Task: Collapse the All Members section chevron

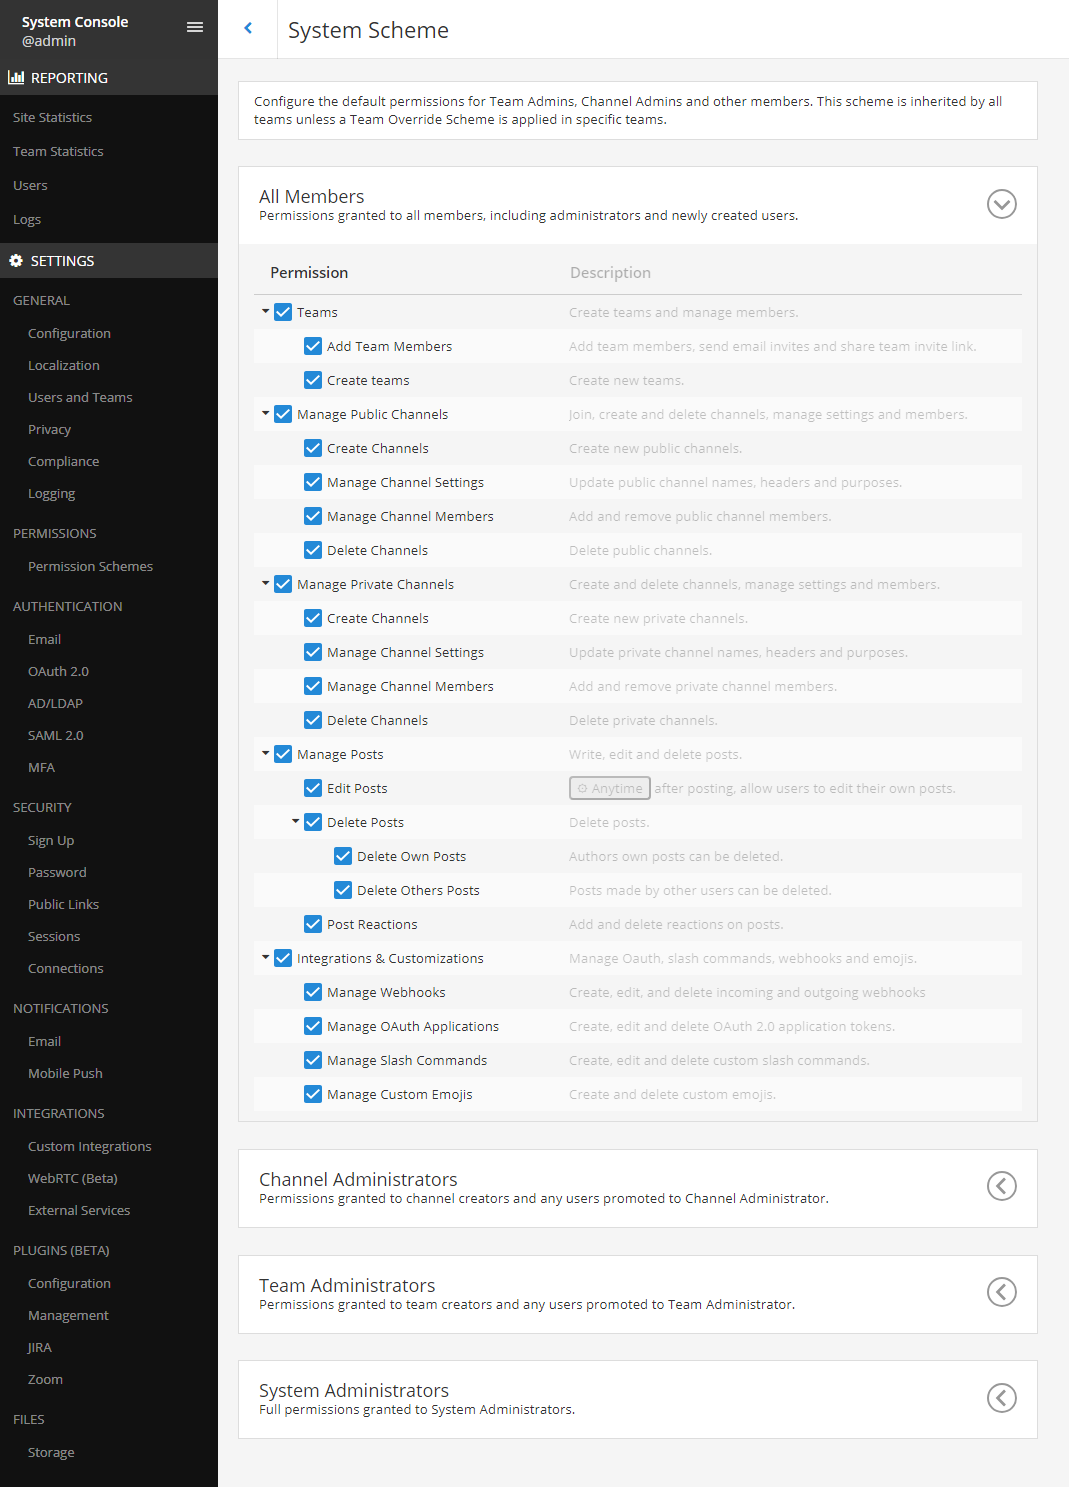Action: (1001, 204)
